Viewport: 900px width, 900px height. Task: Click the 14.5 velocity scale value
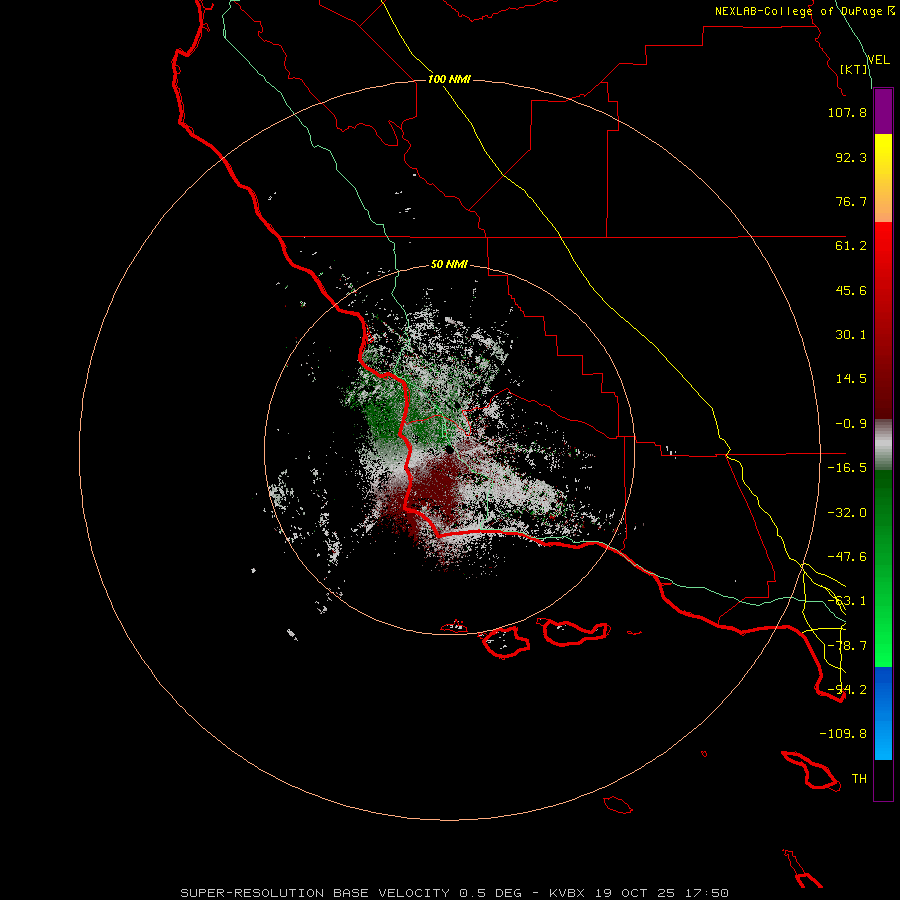pyautogui.click(x=851, y=379)
